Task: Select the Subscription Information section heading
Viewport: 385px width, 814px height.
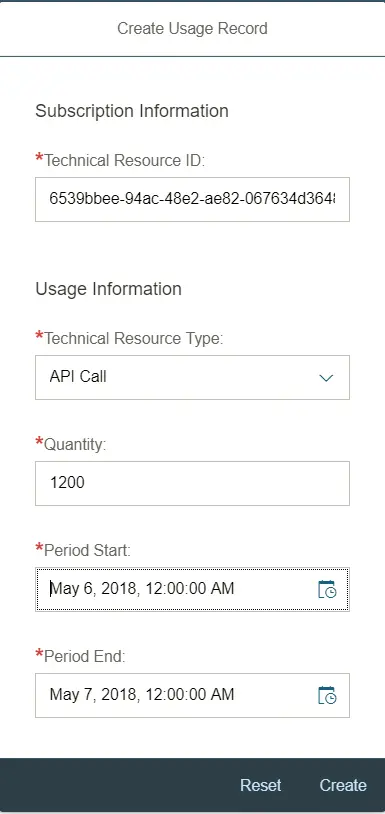Action: (132, 111)
